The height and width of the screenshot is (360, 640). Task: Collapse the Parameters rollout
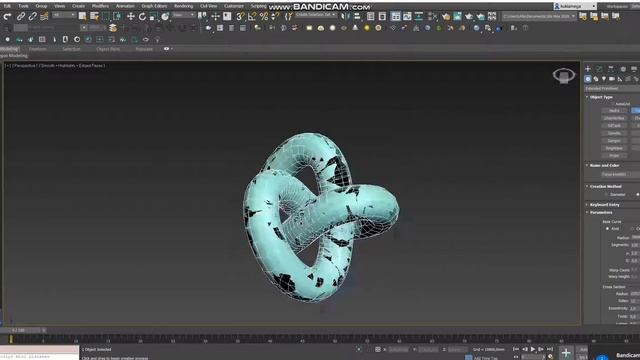point(601,212)
